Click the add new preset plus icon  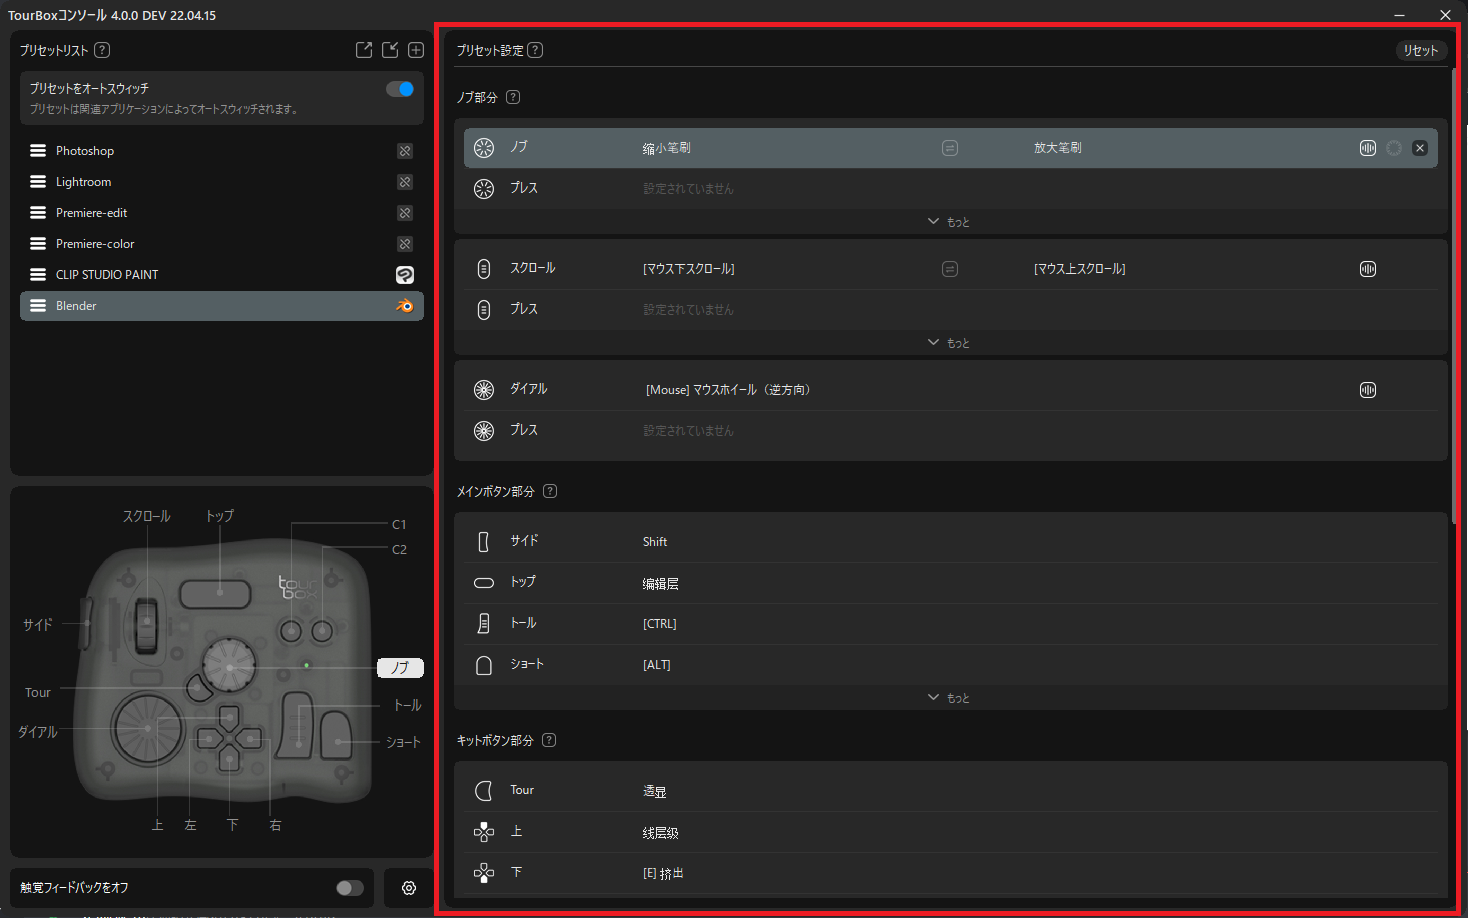416,50
